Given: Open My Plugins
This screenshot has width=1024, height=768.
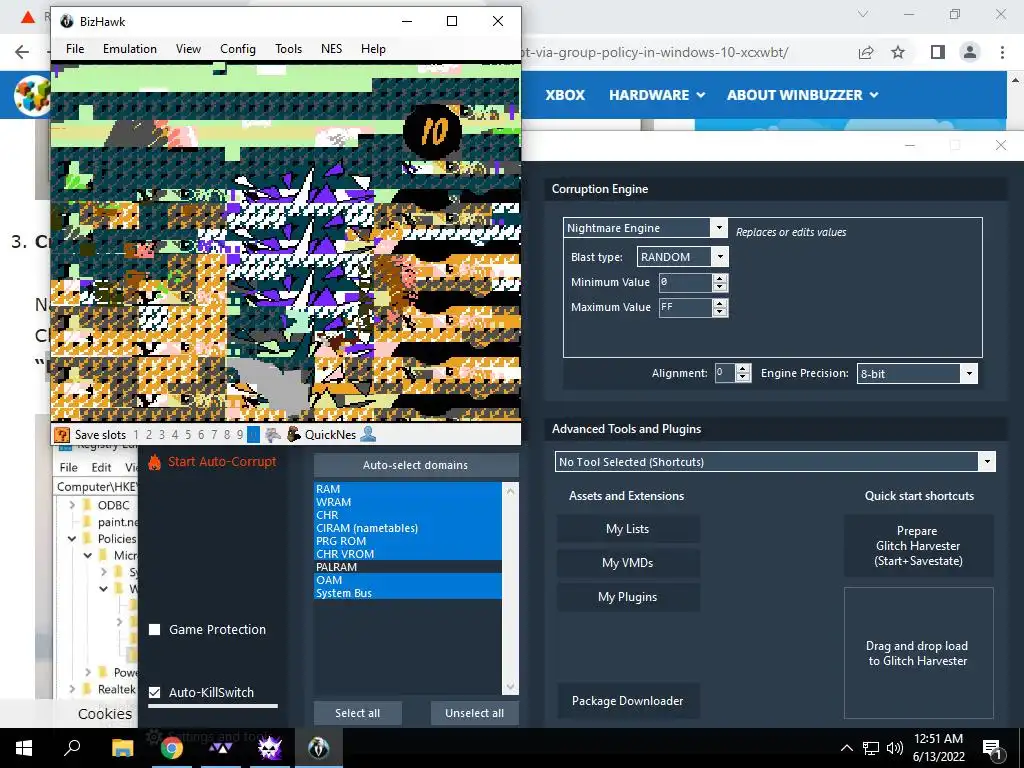Looking at the screenshot, I should click(628, 597).
